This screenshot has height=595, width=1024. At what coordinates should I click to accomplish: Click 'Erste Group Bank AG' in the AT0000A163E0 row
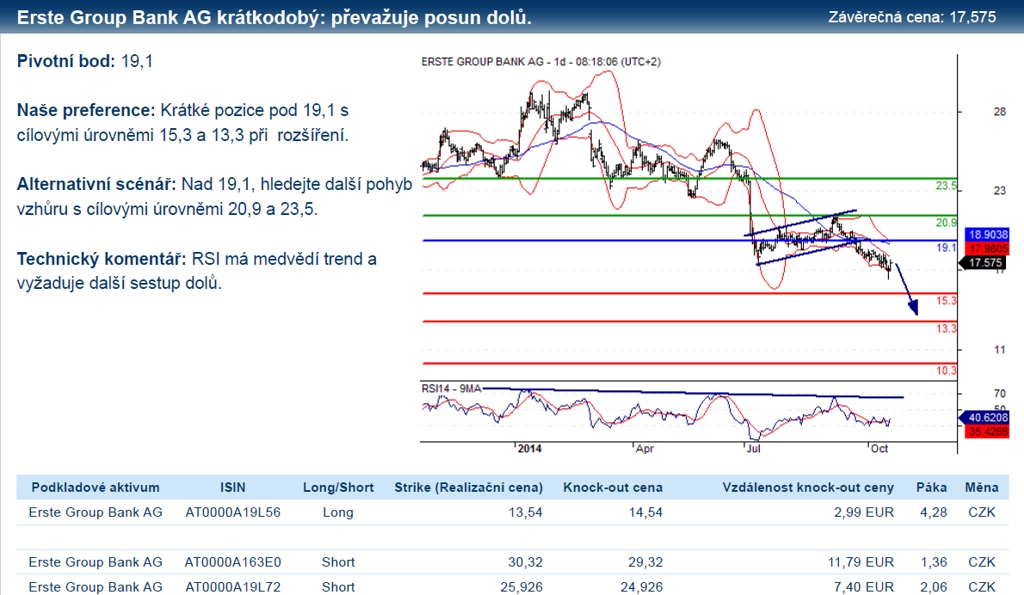(x=95, y=562)
